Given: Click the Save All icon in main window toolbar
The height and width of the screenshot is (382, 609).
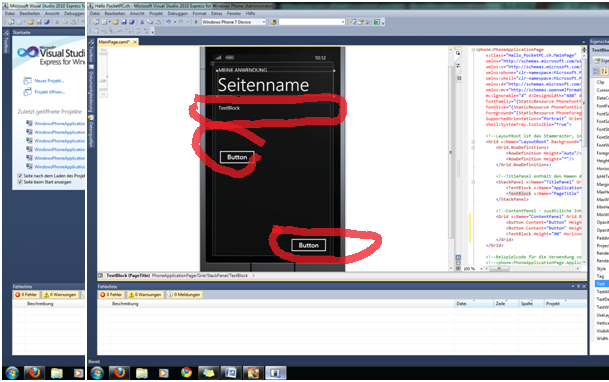Looking at the screenshot, I should click(132, 22).
